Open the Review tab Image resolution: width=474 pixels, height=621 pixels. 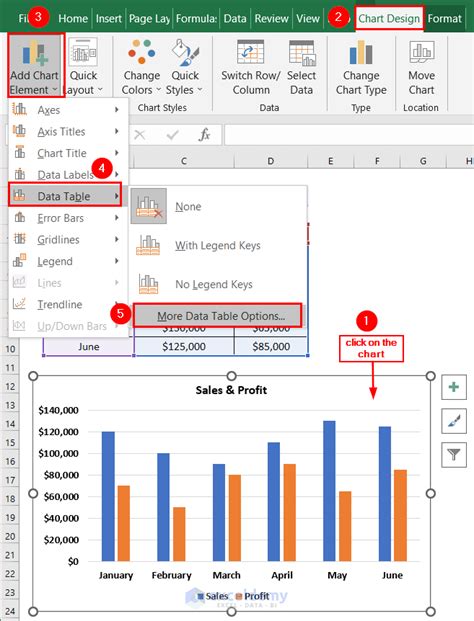pos(271,18)
